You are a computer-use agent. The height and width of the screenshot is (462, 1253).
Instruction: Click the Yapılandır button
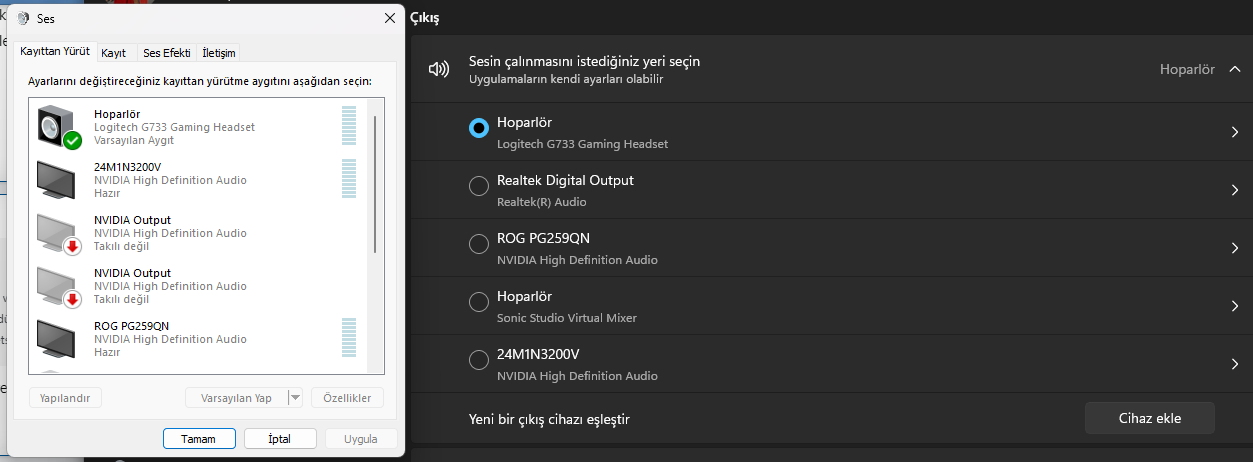(x=65, y=398)
